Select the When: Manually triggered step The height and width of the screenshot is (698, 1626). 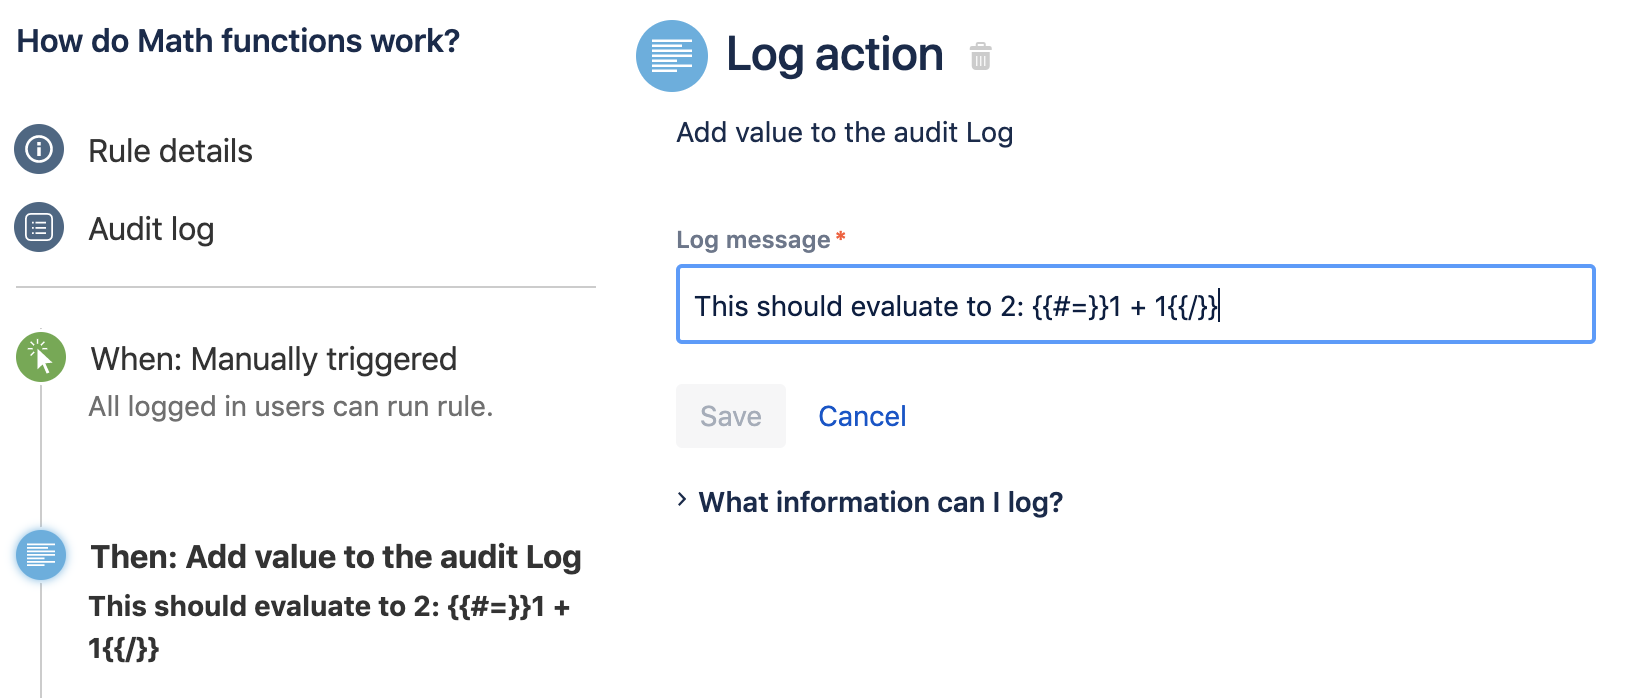[273, 359]
